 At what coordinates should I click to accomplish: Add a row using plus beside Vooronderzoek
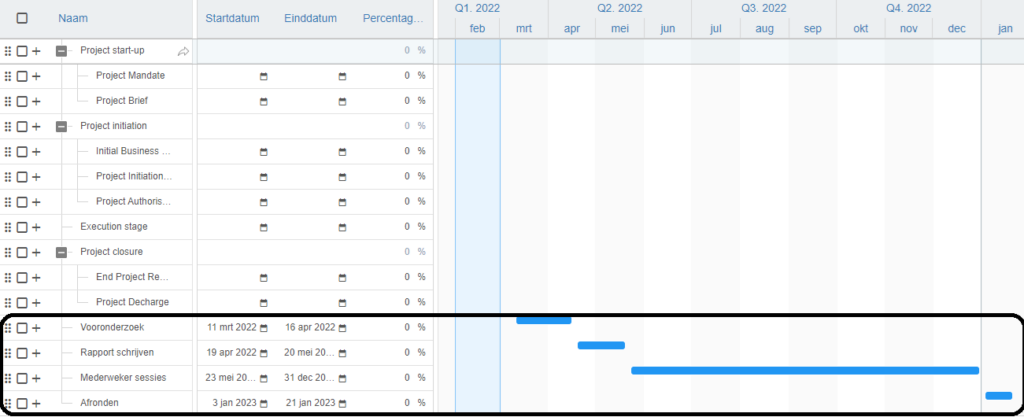tap(36, 328)
